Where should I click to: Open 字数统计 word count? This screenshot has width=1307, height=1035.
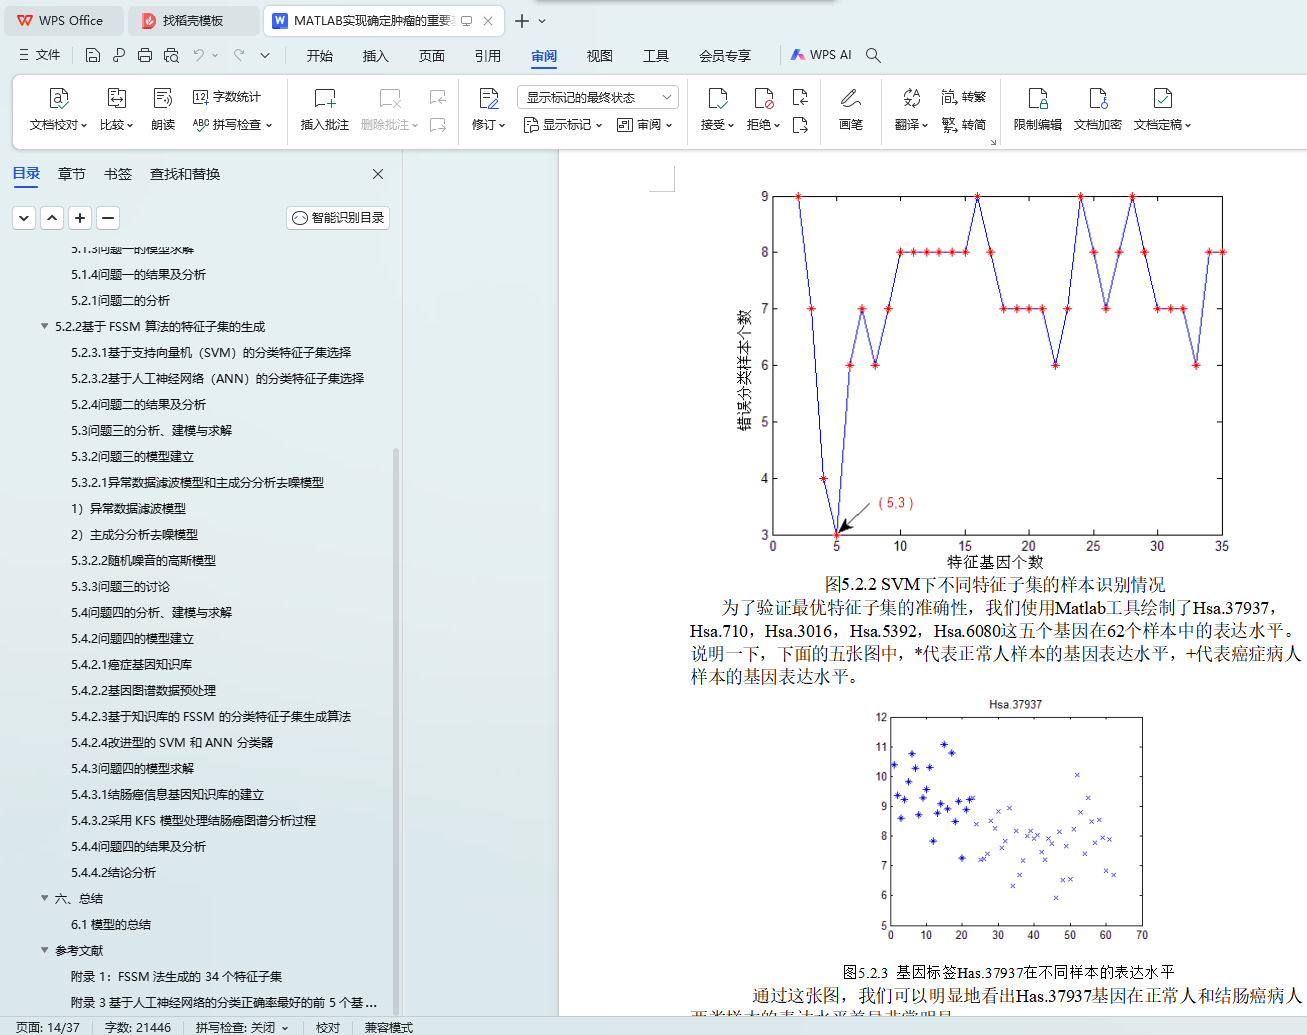(226, 97)
